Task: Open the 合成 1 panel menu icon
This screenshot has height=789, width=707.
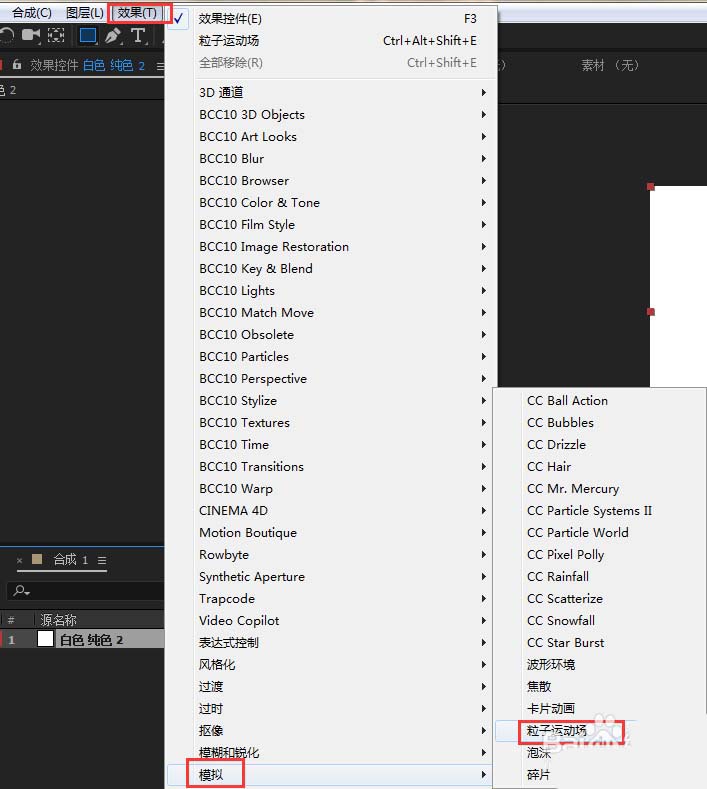Action: [x=102, y=560]
